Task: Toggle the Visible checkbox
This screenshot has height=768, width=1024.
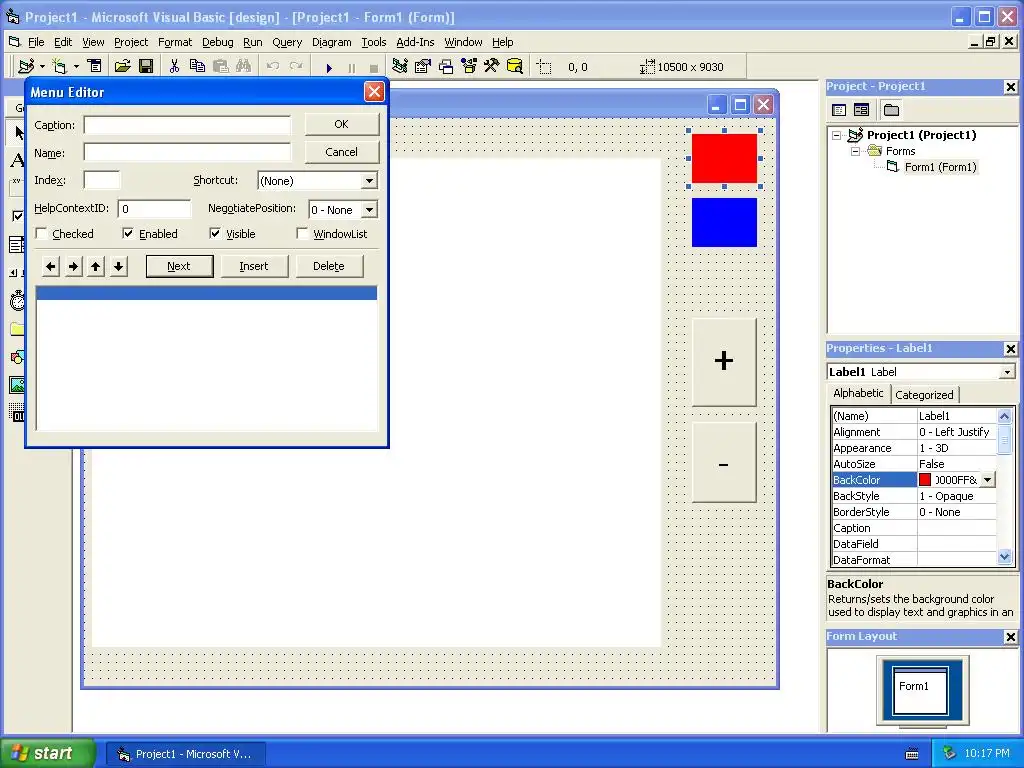Action: coord(215,233)
